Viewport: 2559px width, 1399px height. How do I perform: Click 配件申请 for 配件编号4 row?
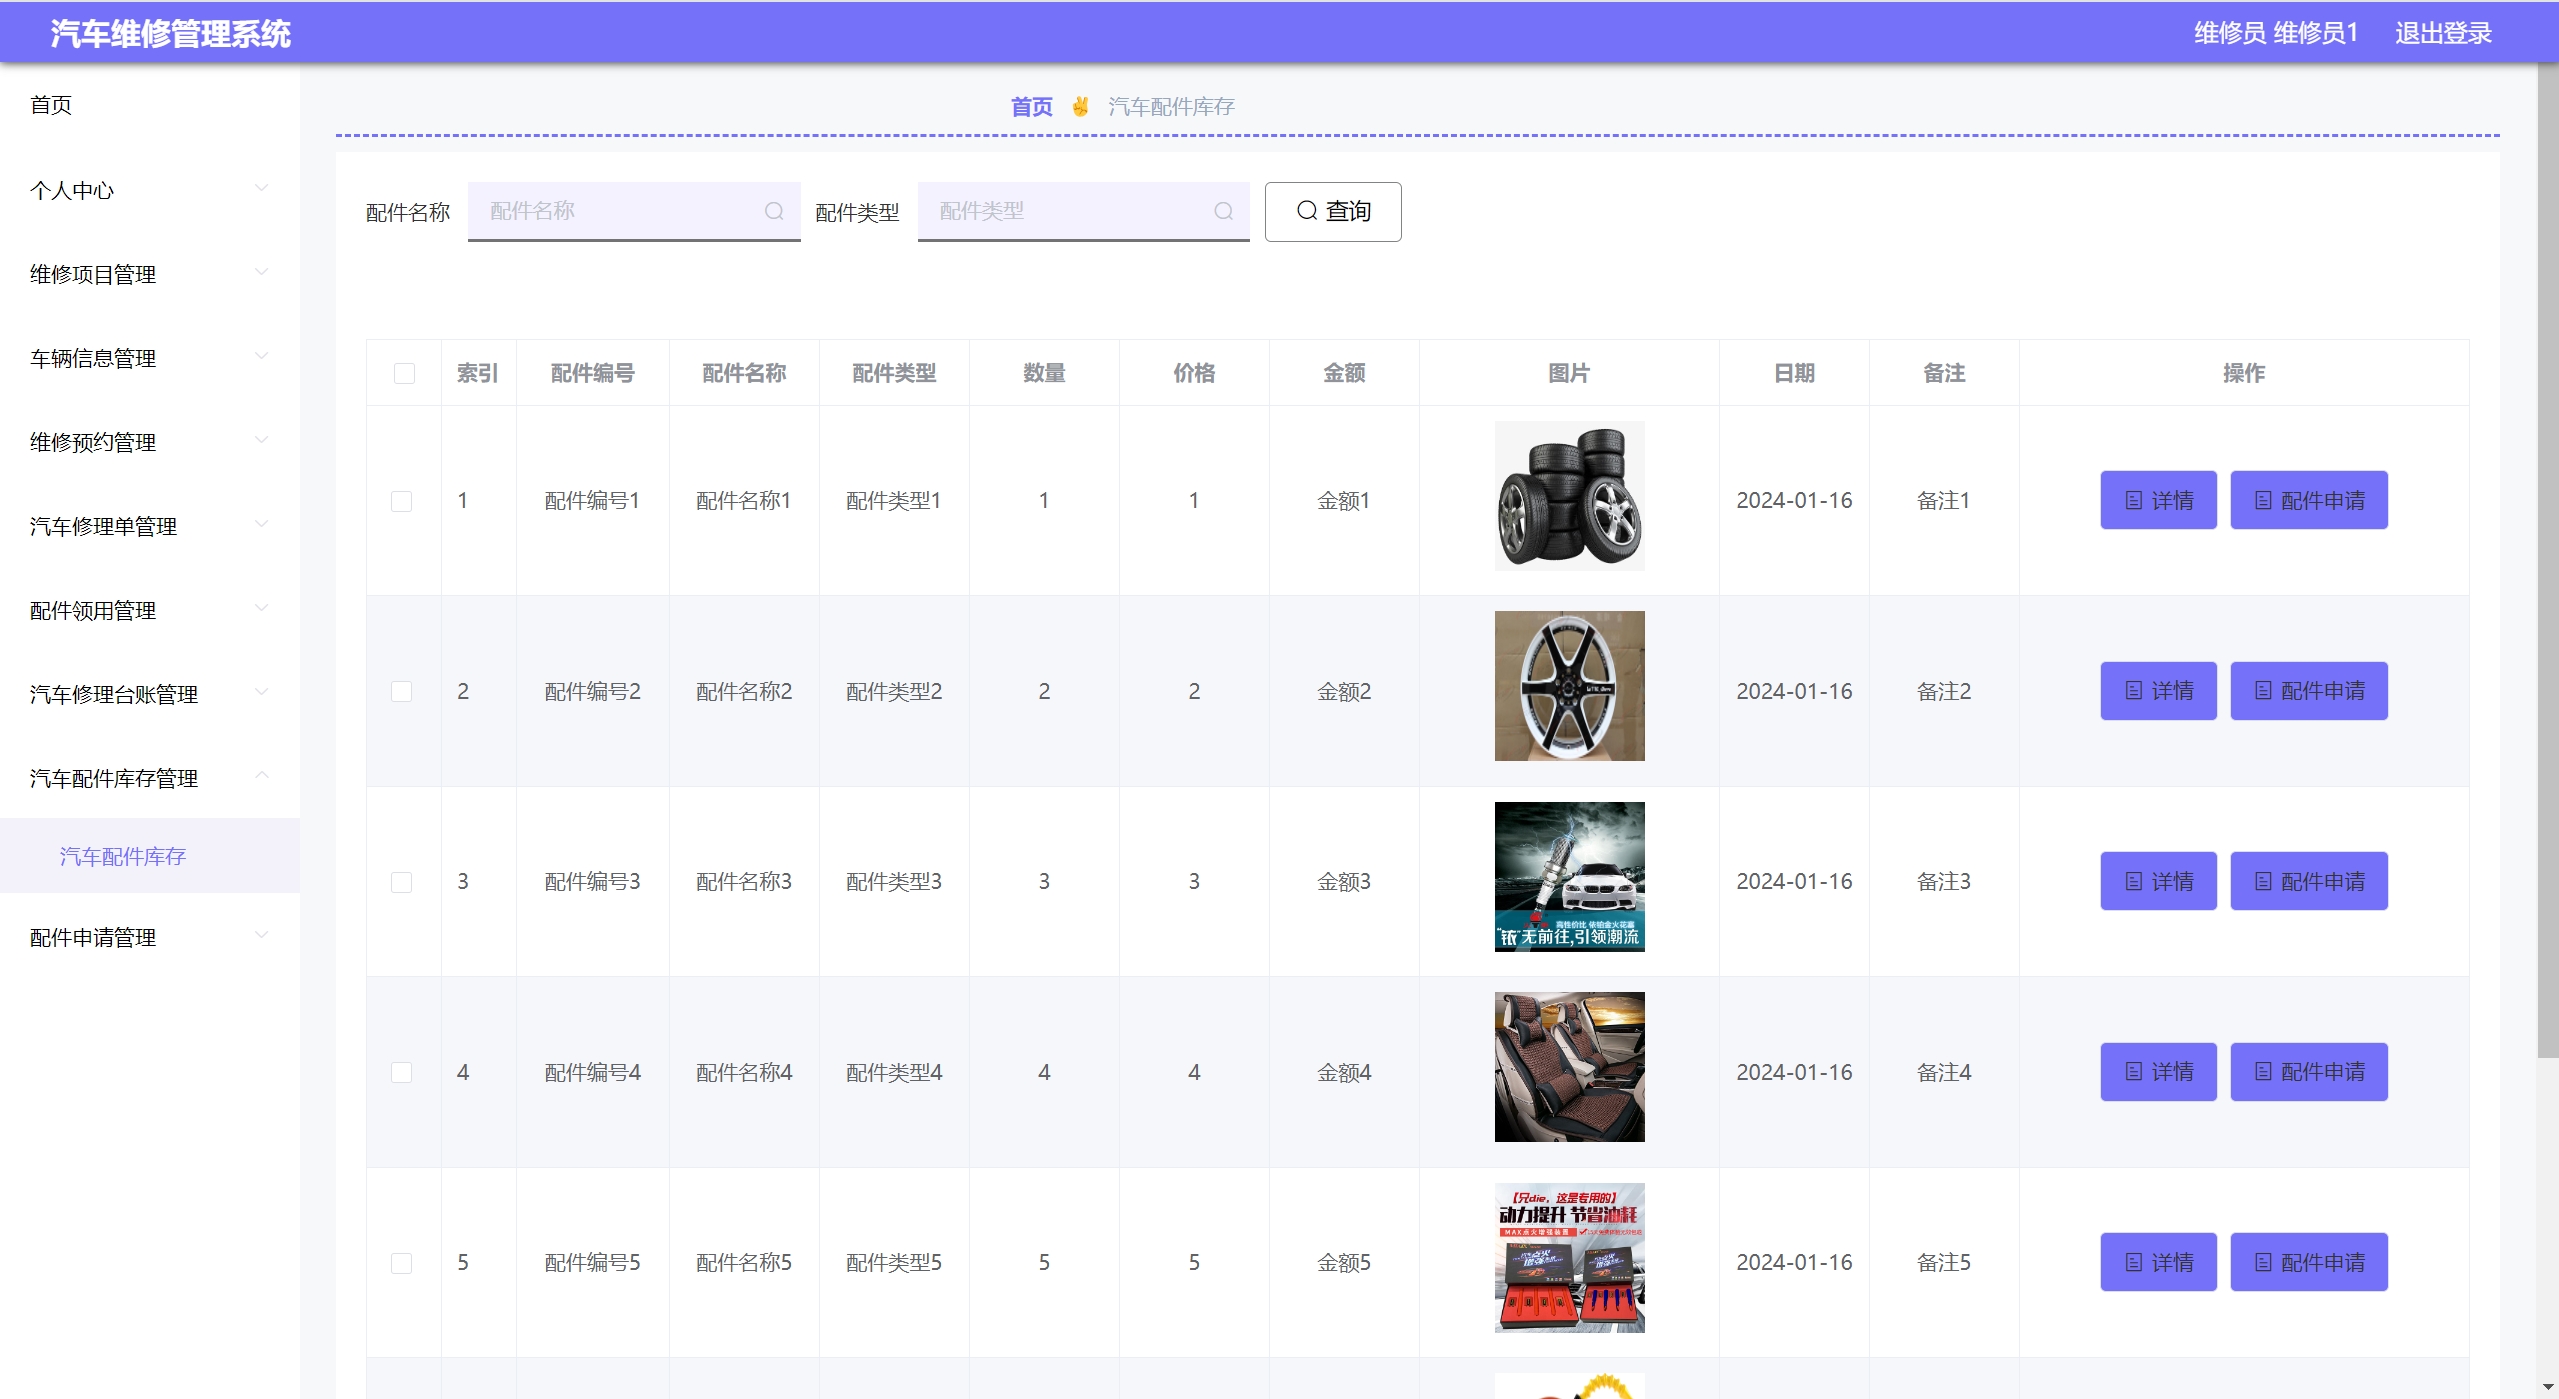(2308, 1072)
